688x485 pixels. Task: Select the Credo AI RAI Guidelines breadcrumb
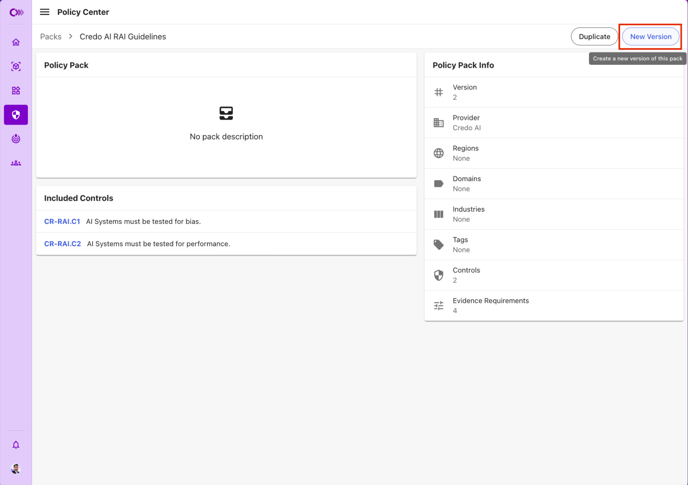(123, 36)
